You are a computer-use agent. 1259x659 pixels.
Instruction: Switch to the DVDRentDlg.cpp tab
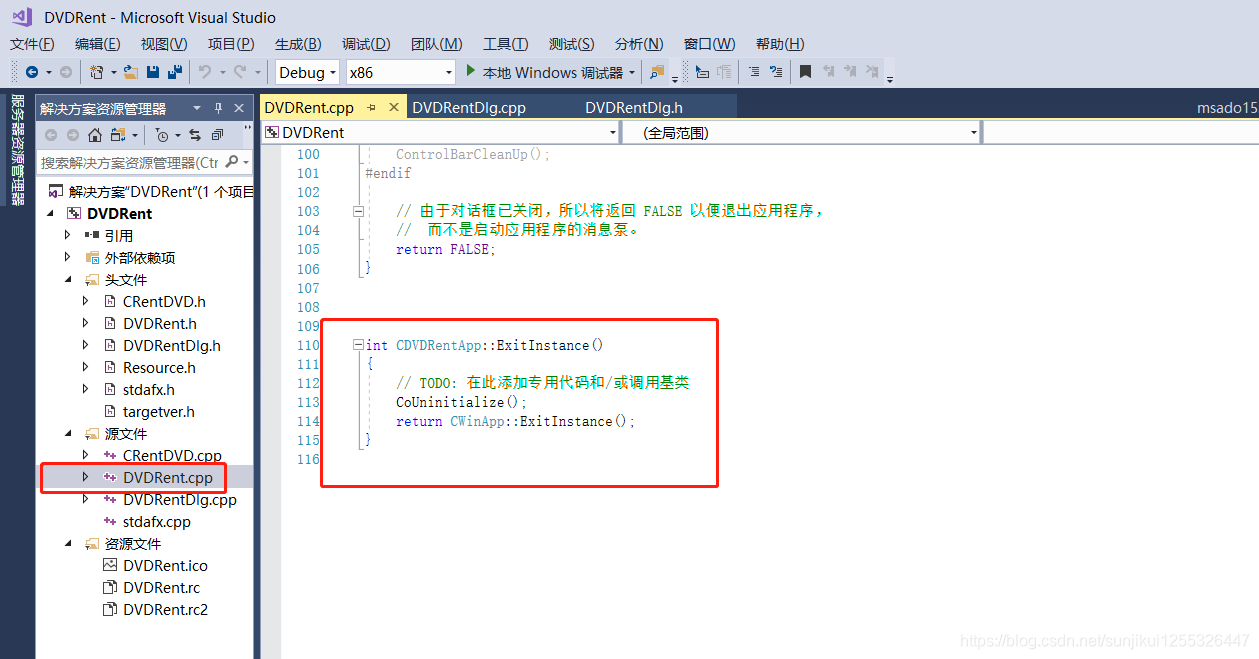point(469,108)
